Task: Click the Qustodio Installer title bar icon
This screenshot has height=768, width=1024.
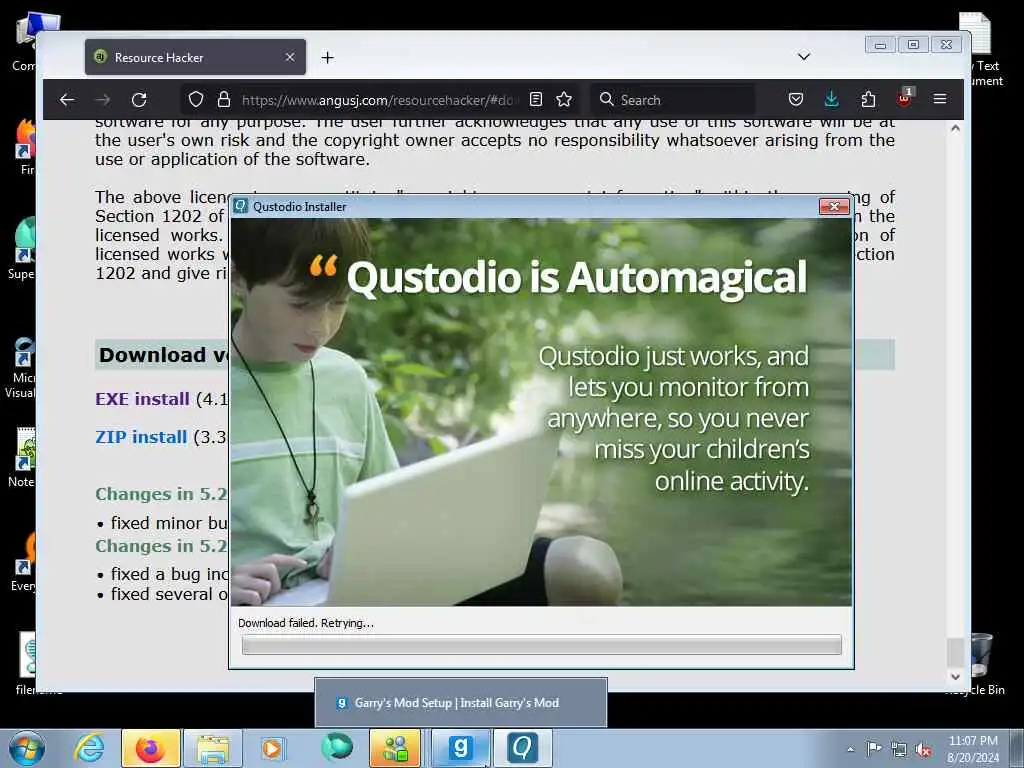Action: [241, 206]
